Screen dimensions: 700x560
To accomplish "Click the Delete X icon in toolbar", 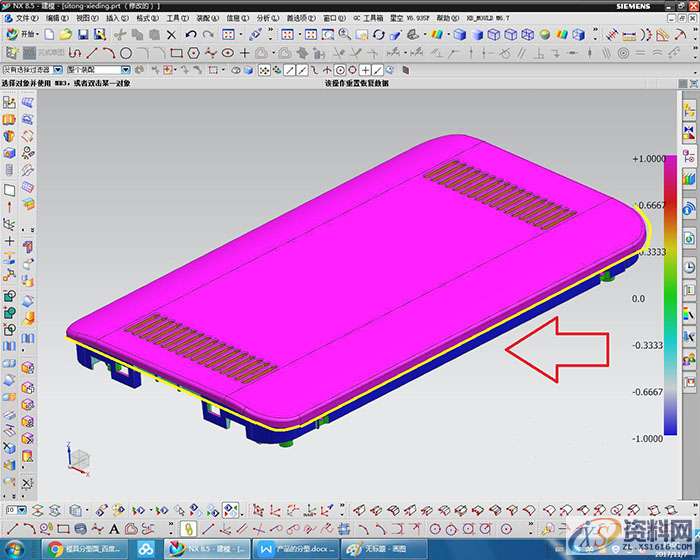I will (173, 35).
